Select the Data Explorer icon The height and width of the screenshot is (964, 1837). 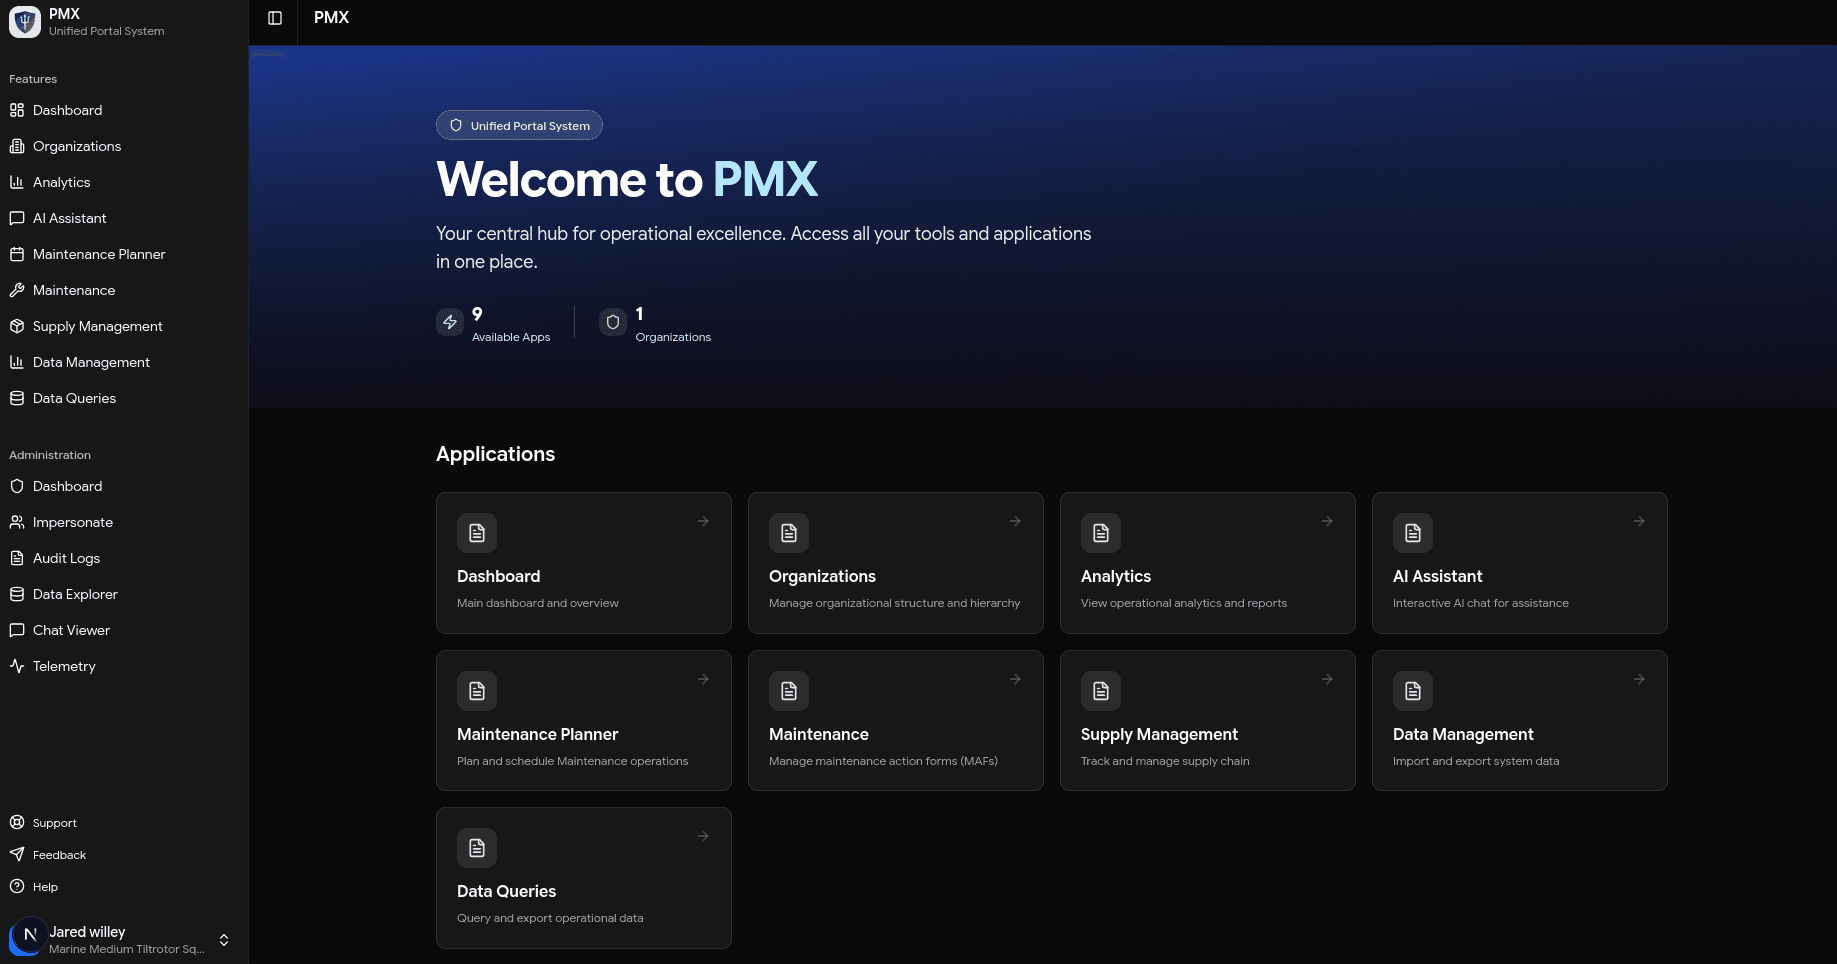17,594
